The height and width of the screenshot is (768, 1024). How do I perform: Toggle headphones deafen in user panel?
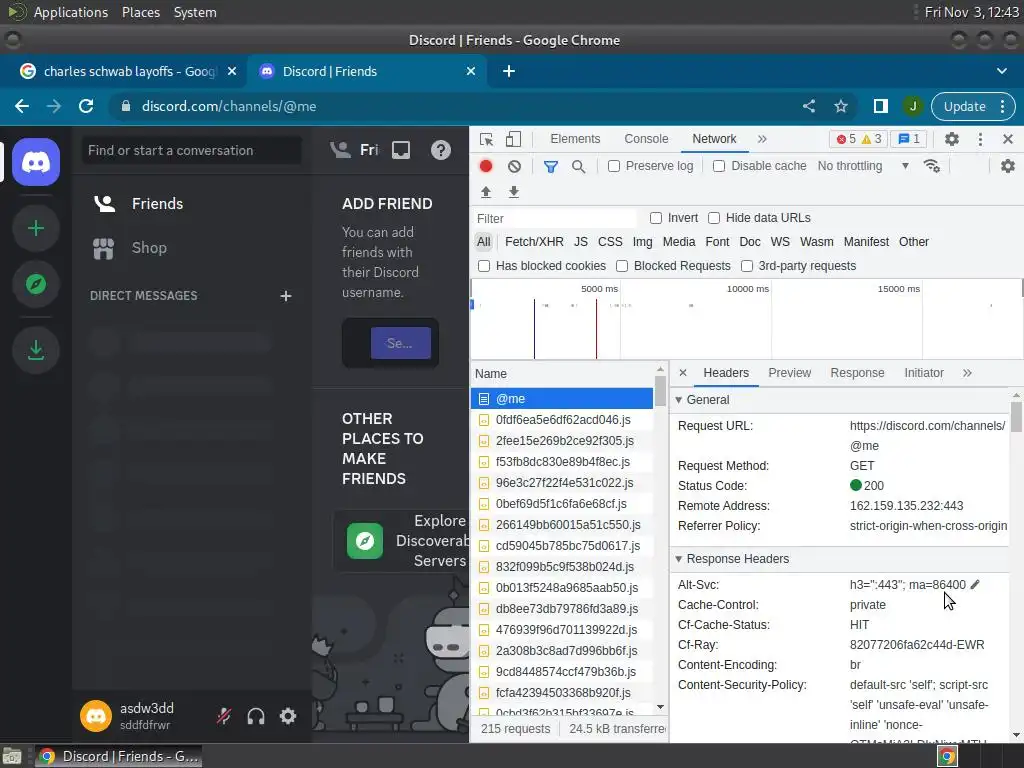[256, 716]
